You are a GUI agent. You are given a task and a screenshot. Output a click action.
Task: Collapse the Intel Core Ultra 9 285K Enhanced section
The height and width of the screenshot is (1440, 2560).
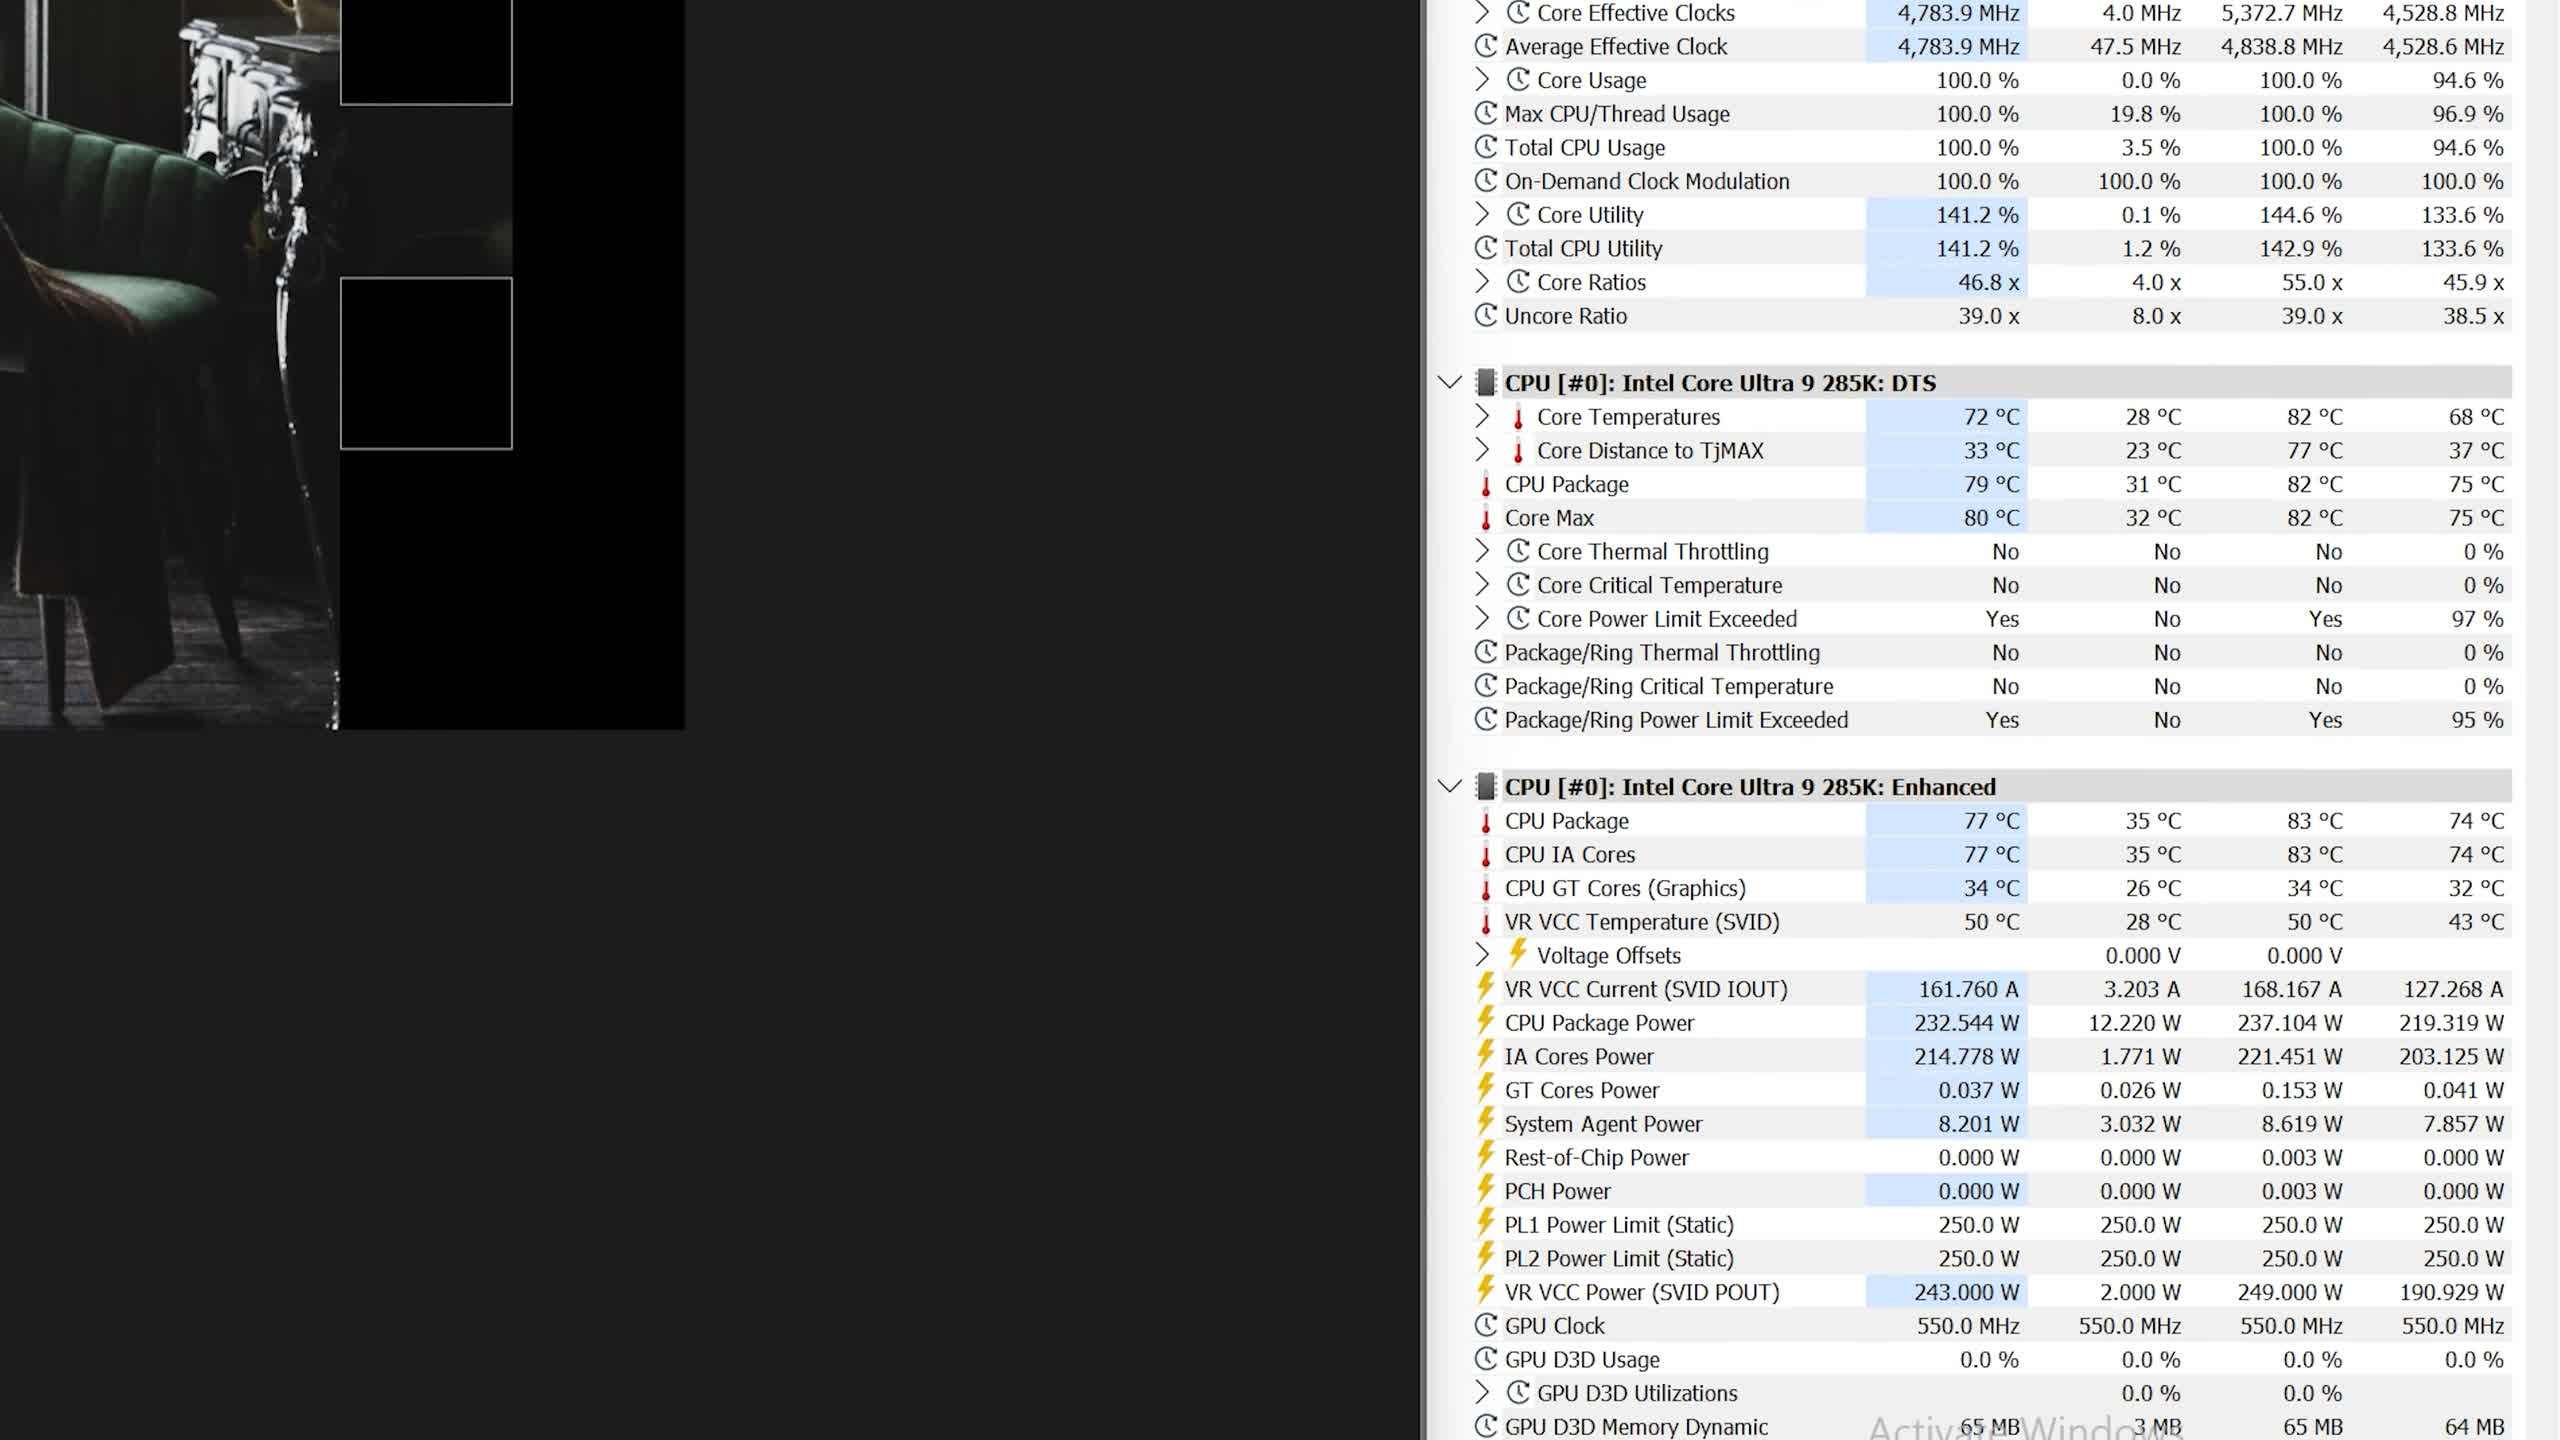[x=1449, y=787]
